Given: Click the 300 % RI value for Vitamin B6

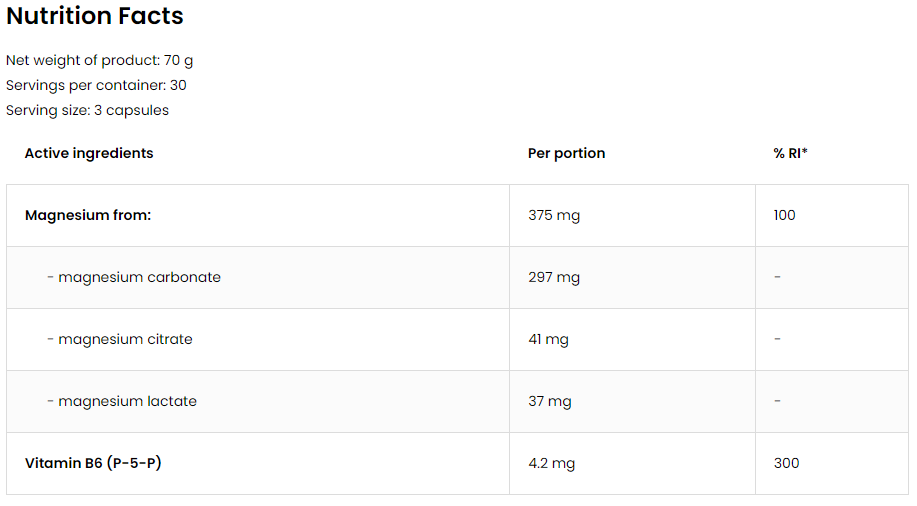Looking at the screenshot, I should pyautogui.click(x=786, y=463).
